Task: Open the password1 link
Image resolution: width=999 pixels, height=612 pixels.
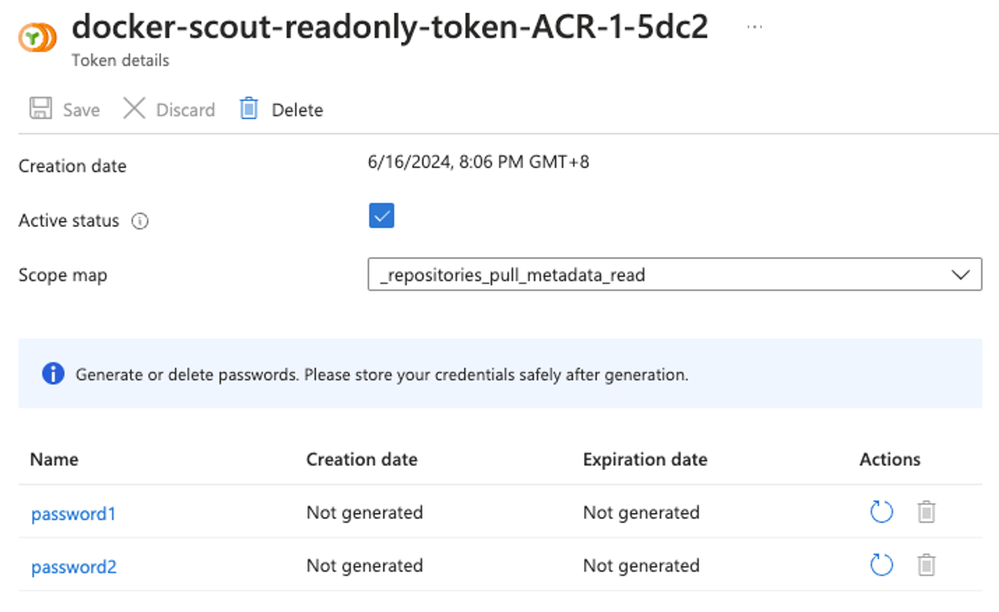Action: (x=74, y=514)
